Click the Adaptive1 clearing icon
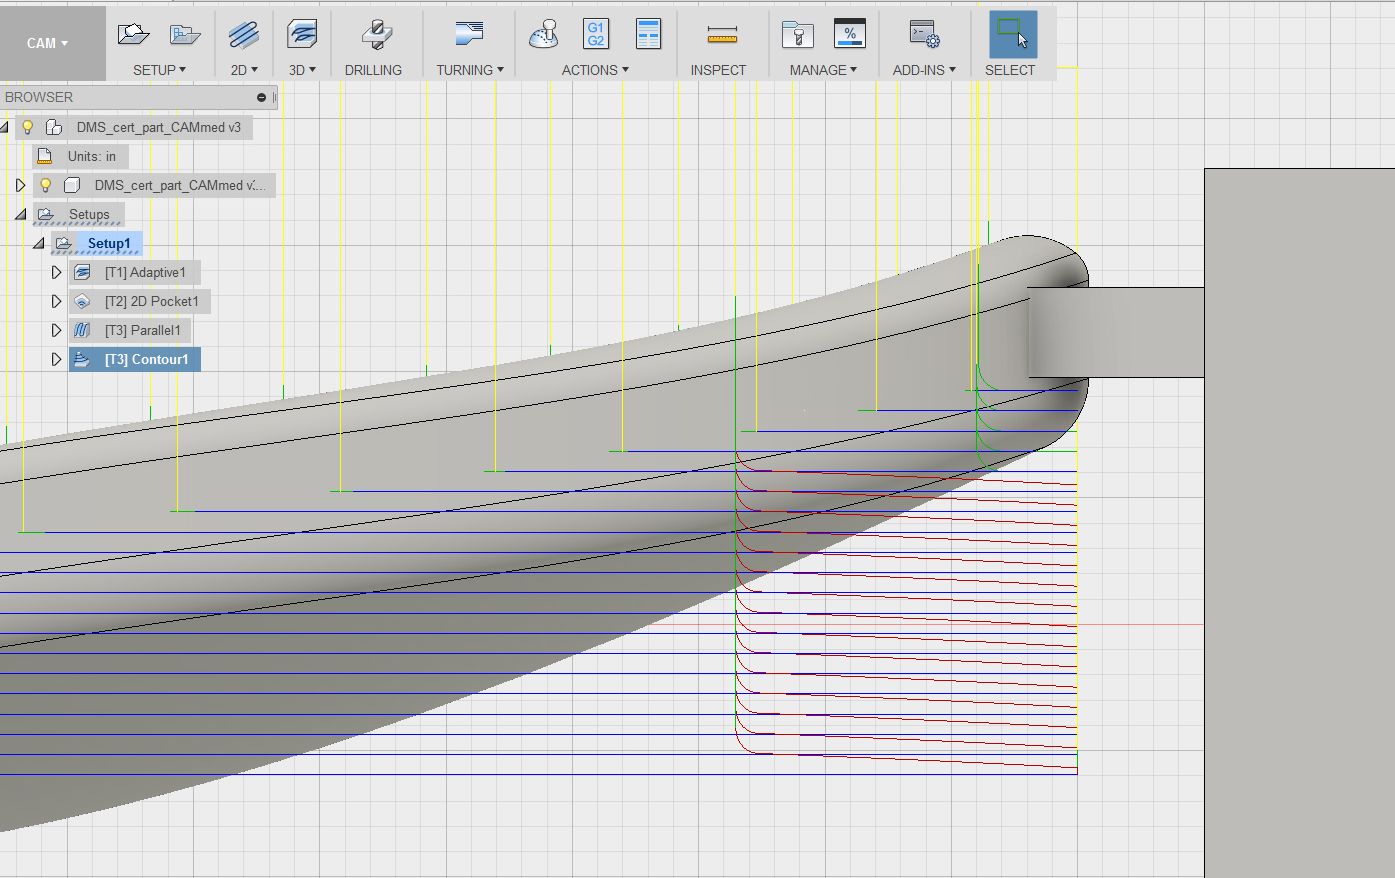Viewport: 1395px width, 878px height. (x=82, y=272)
